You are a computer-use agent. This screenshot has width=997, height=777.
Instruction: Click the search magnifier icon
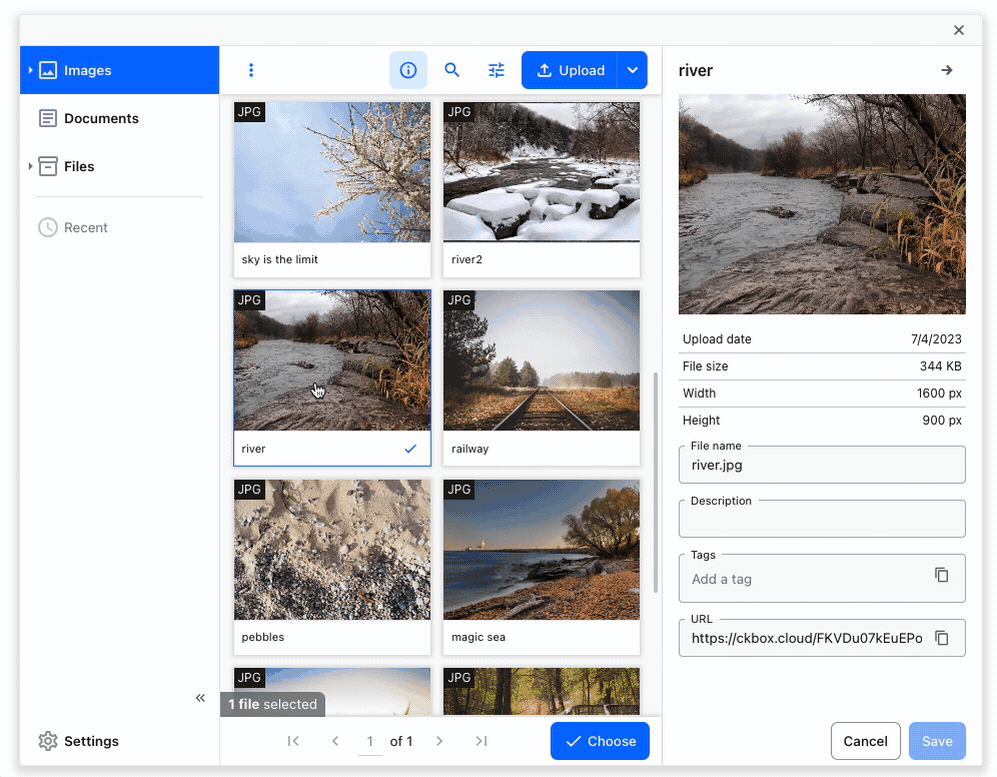pos(452,70)
